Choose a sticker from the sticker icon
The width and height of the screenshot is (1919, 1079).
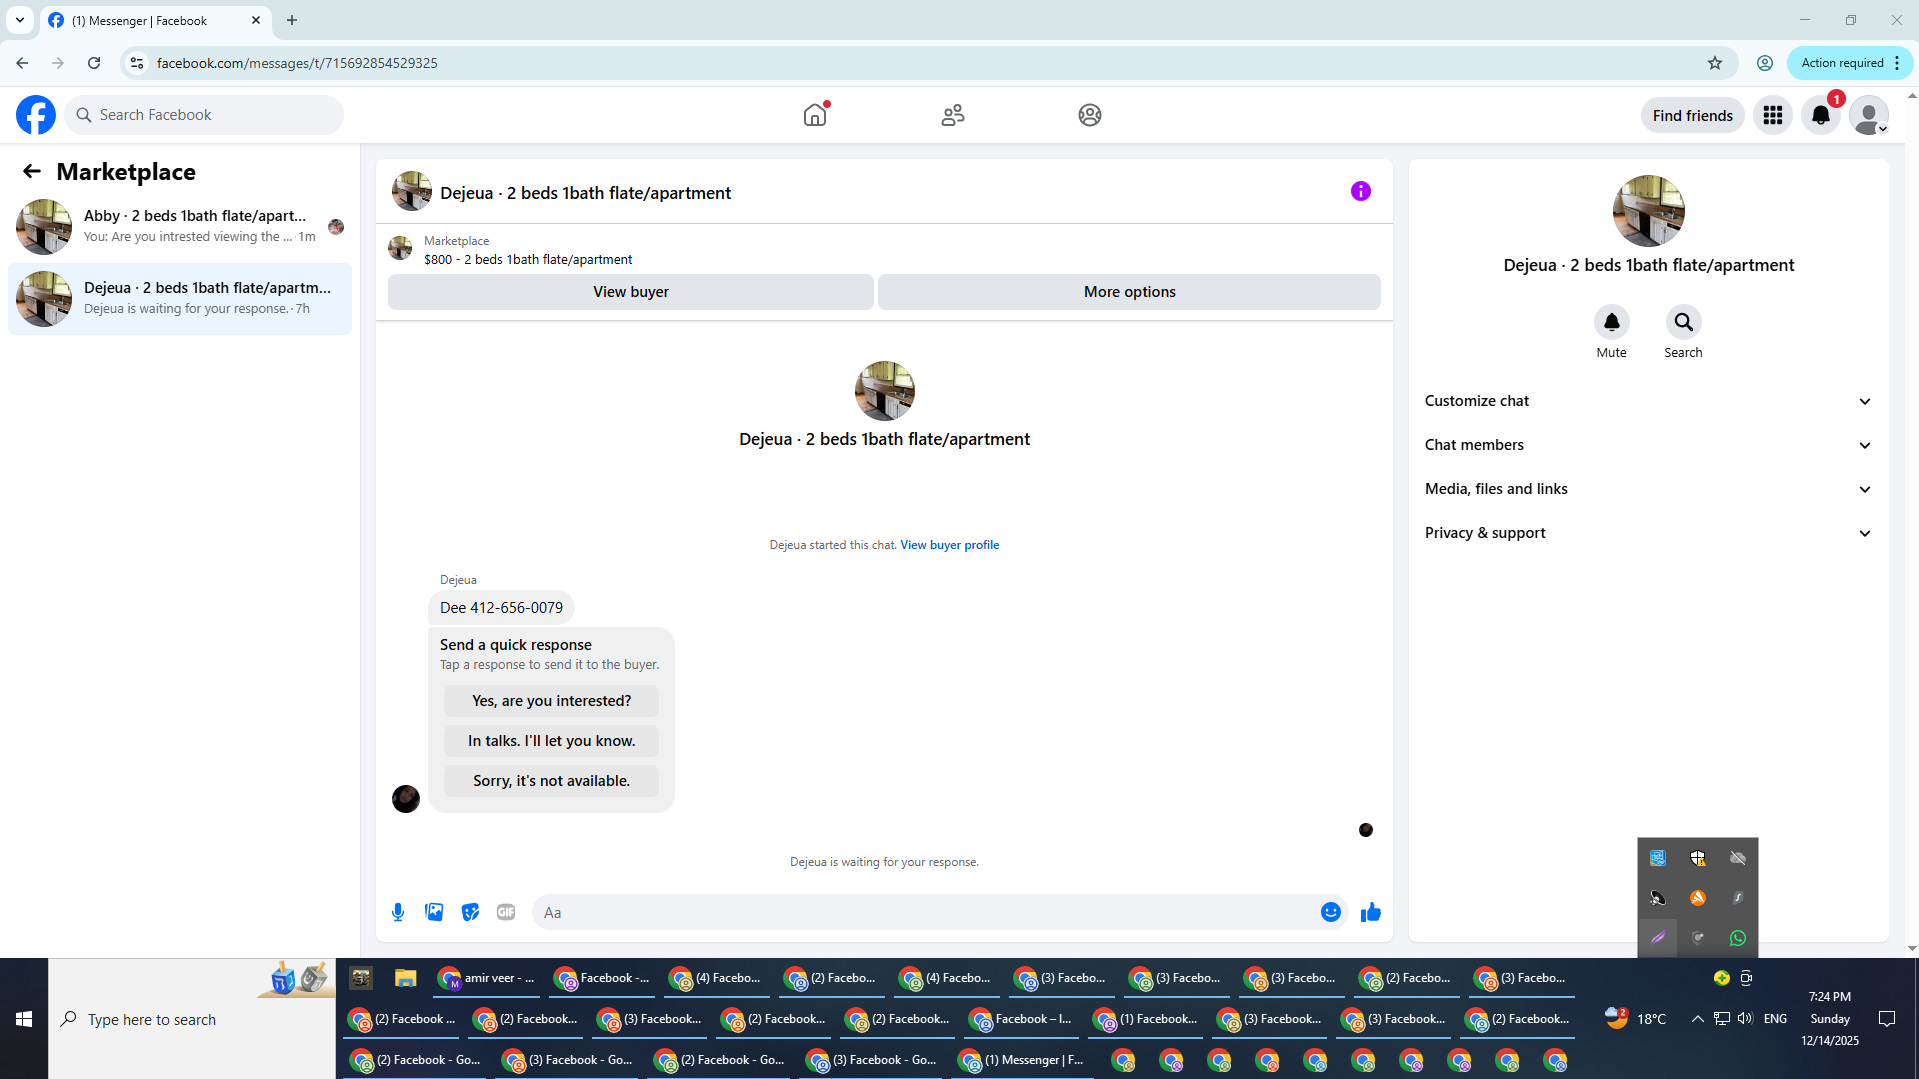click(470, 912)
